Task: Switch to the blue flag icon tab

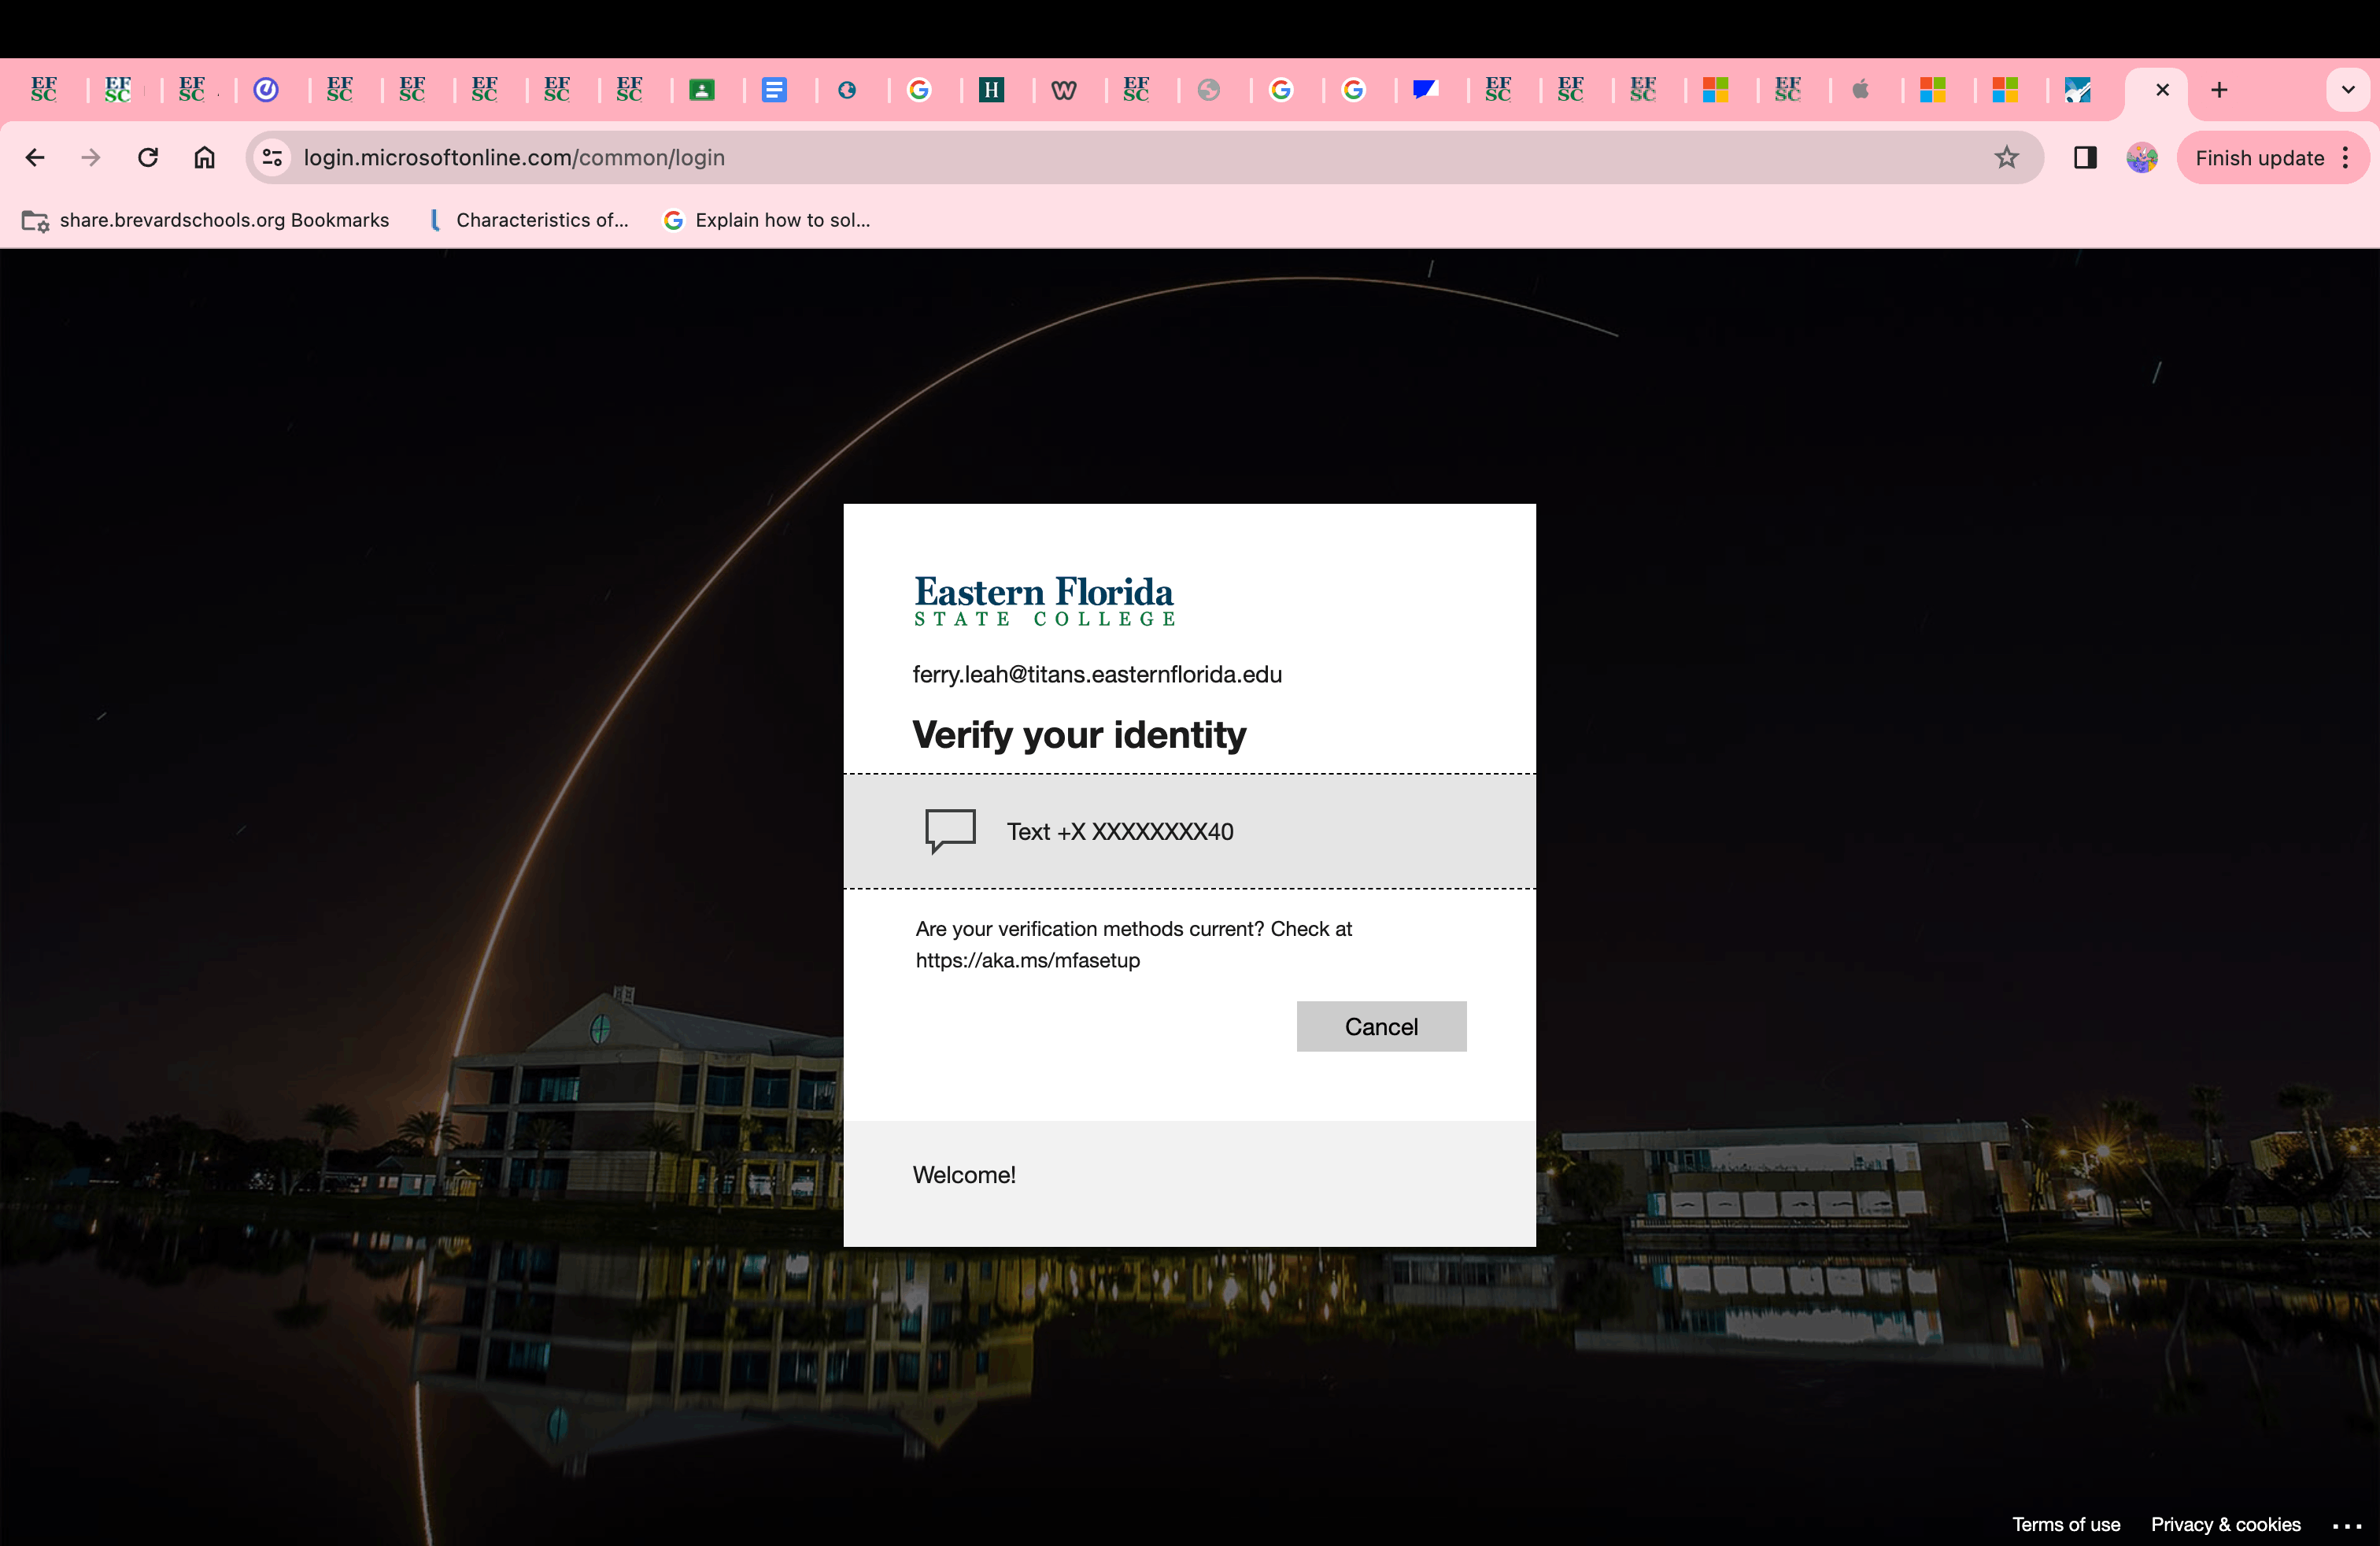Action: [1425, 90]
